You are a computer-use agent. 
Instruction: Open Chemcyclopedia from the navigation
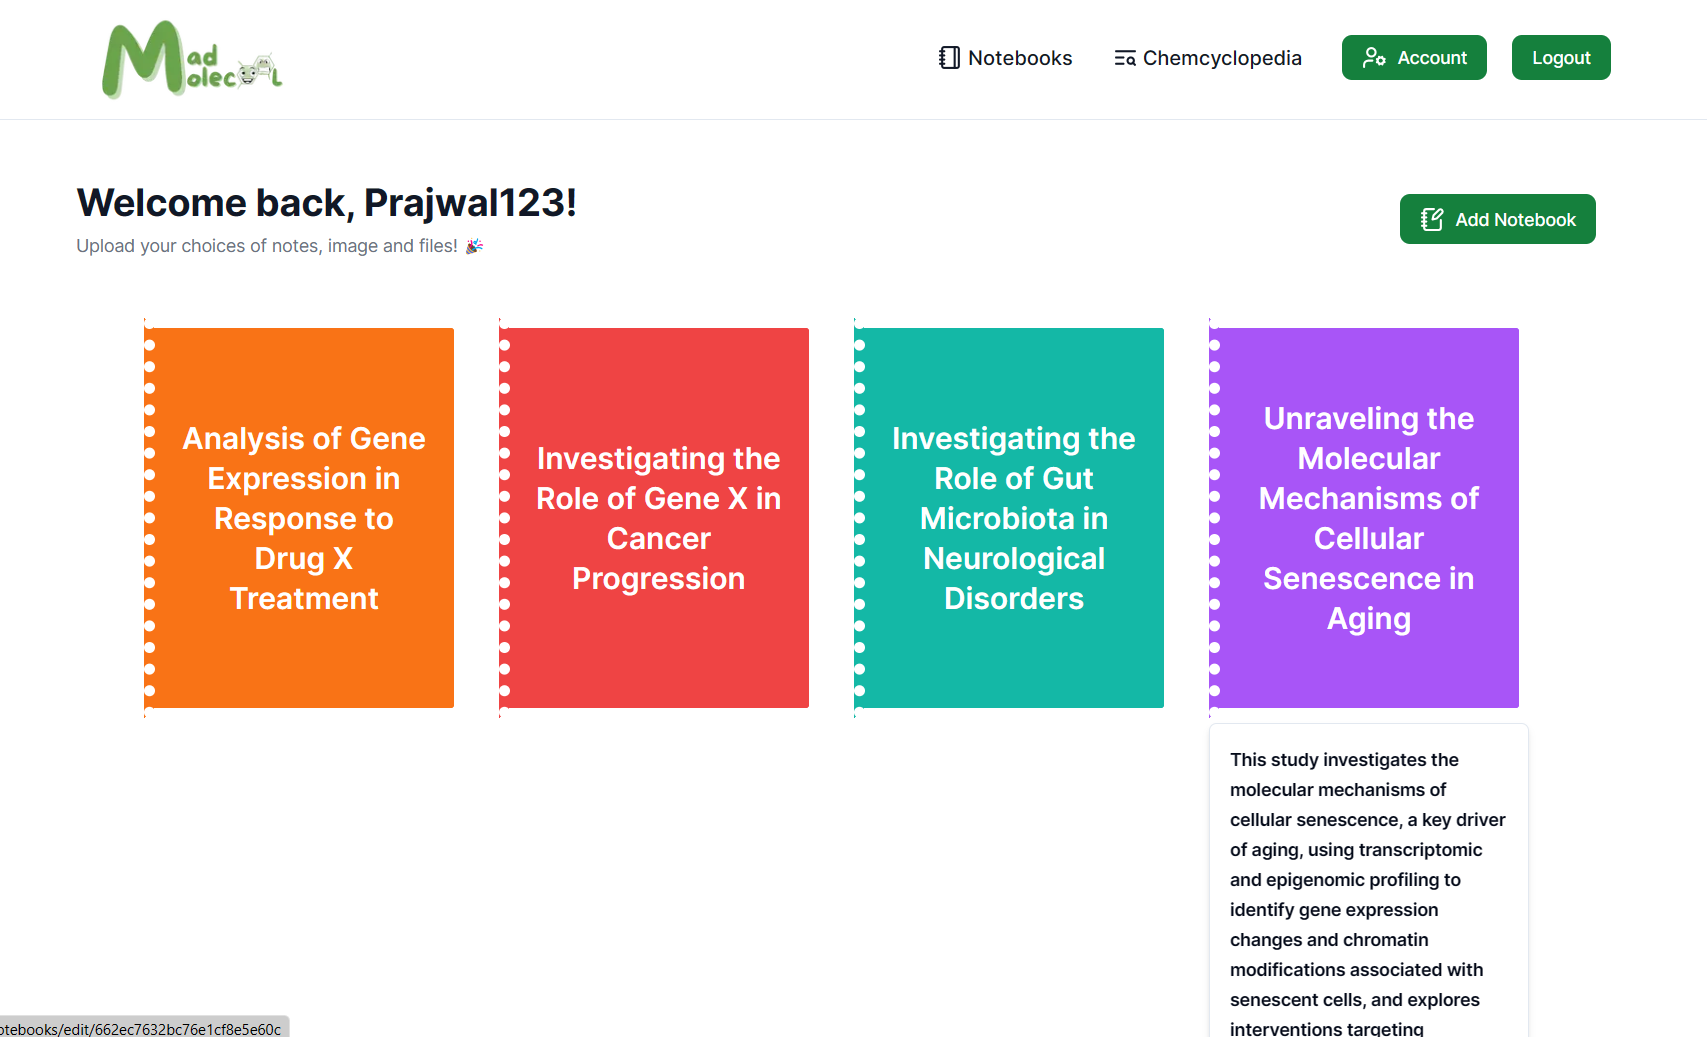coord(1208,58)
